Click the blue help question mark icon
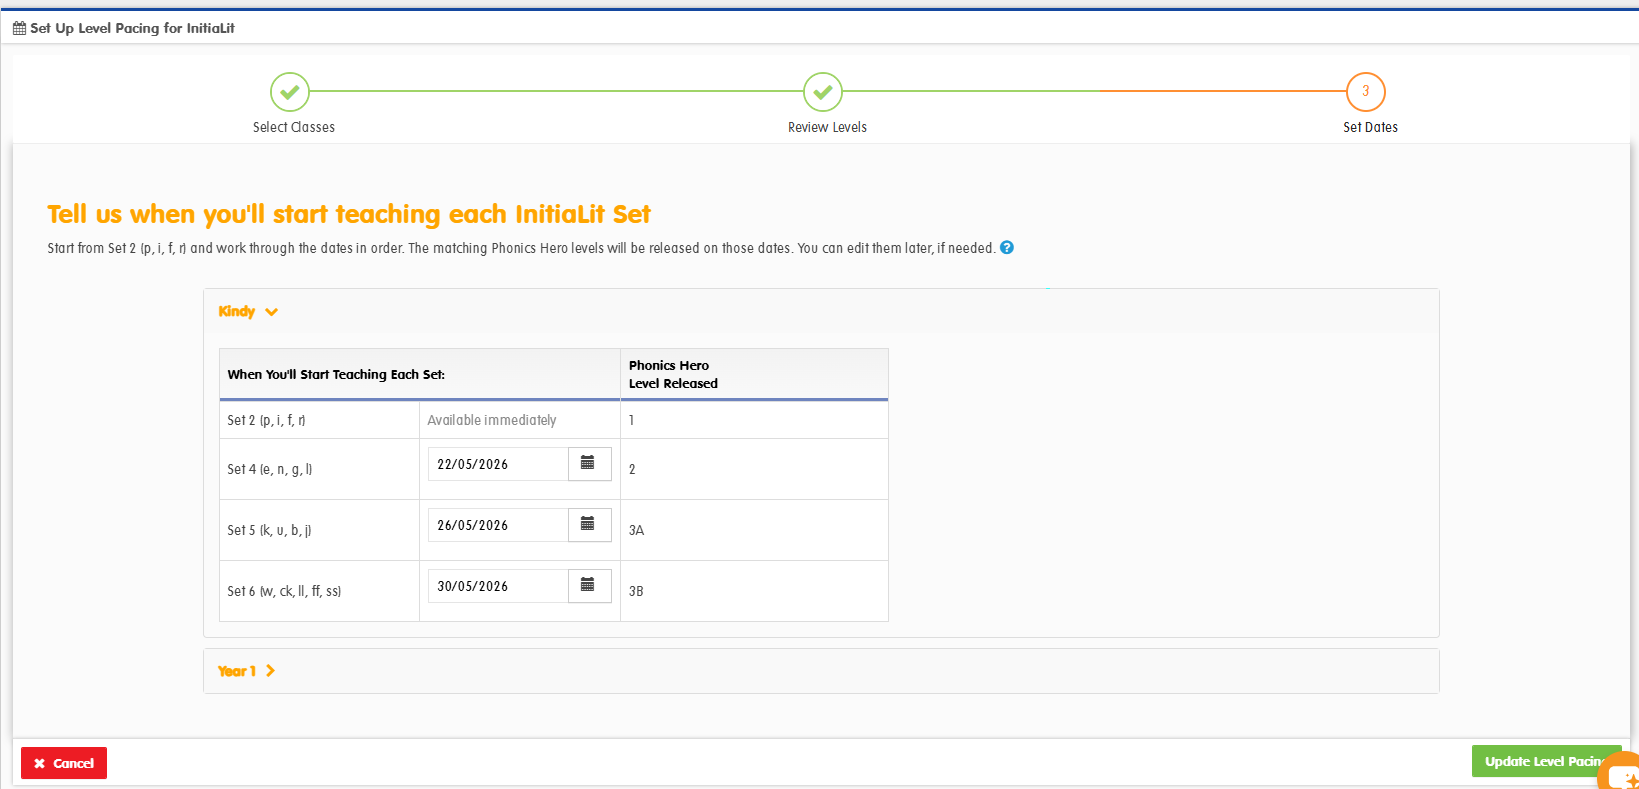The height and width of the screenshot is (789, 1639). (1007, 248)
